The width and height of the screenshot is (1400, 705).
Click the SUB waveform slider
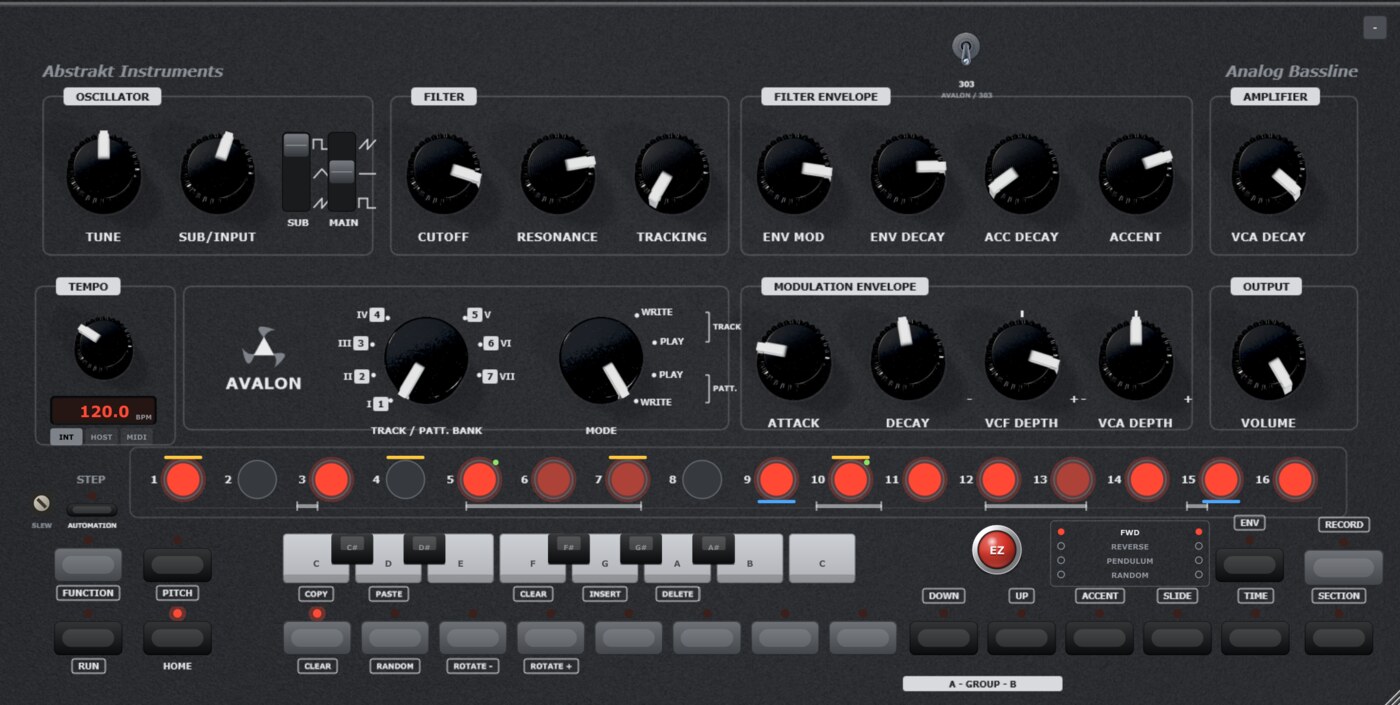297,170
